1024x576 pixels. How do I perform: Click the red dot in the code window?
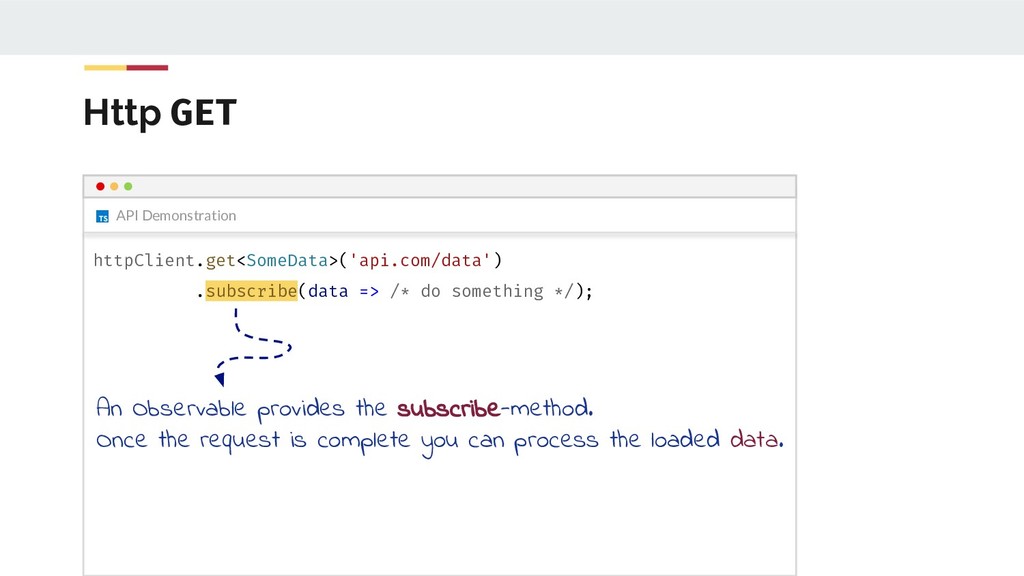(x=100, y=186)
